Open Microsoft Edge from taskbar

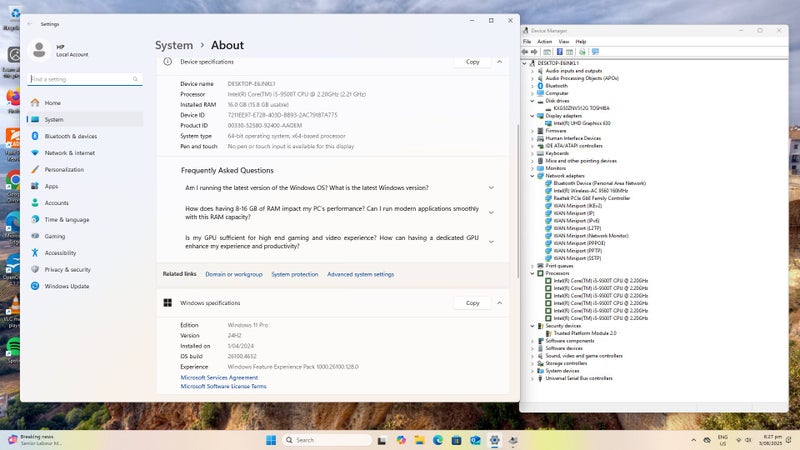[438, 440]
